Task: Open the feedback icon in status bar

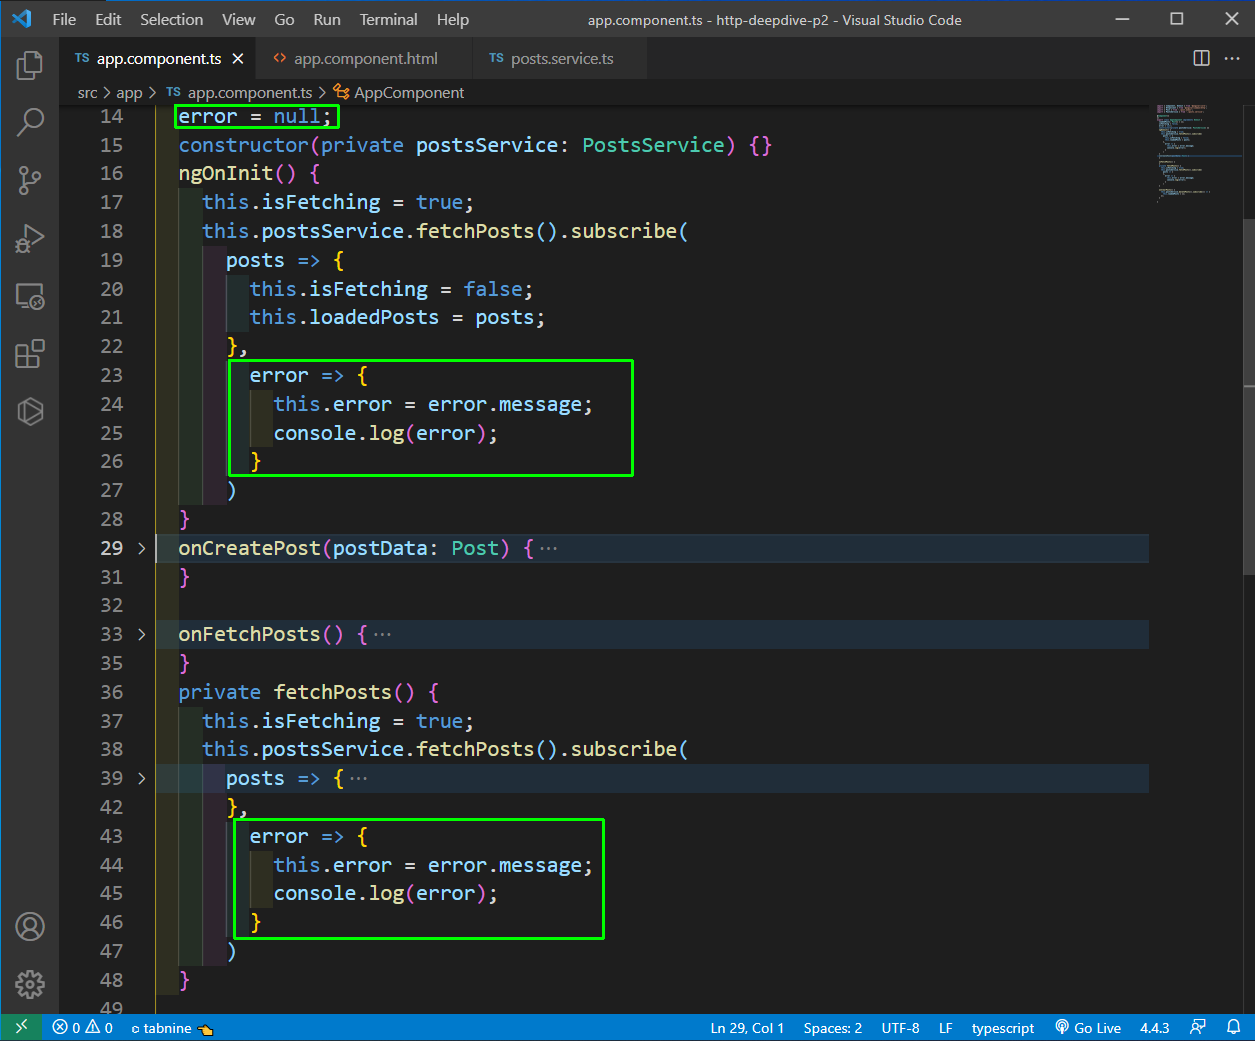Action: pyautogui.click(x=1198, y=1027)
